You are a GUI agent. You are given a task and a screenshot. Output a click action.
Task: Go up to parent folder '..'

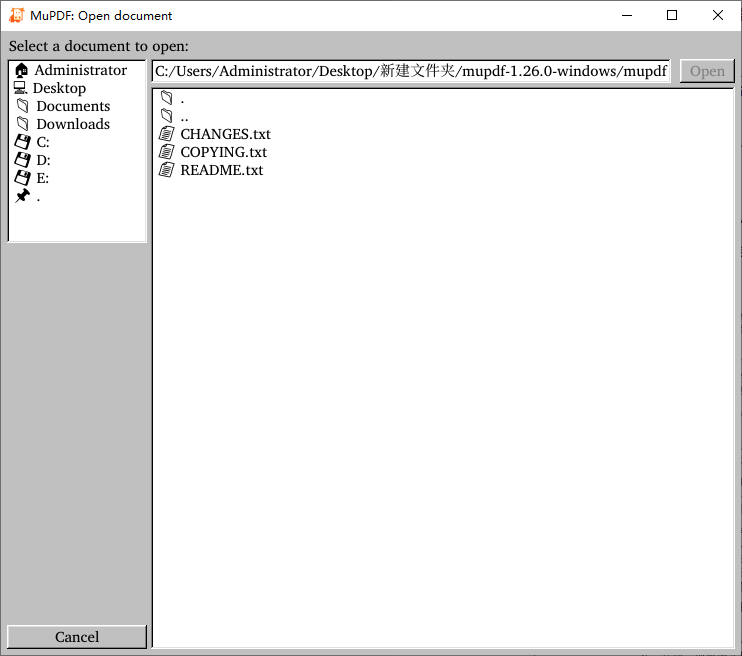184,116
